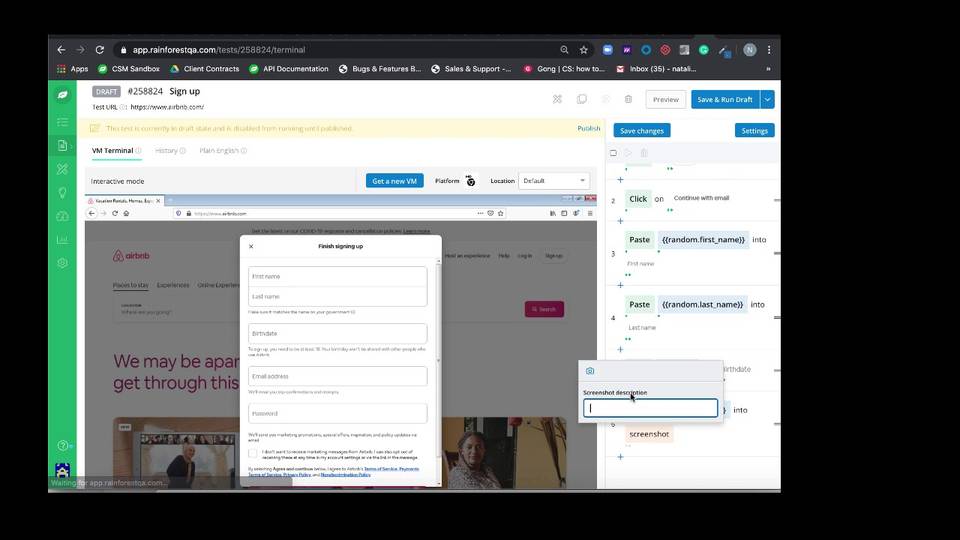Check the marketing messages opt-out checkbox
The image size is (960, 540).
[x=253, y=453]
